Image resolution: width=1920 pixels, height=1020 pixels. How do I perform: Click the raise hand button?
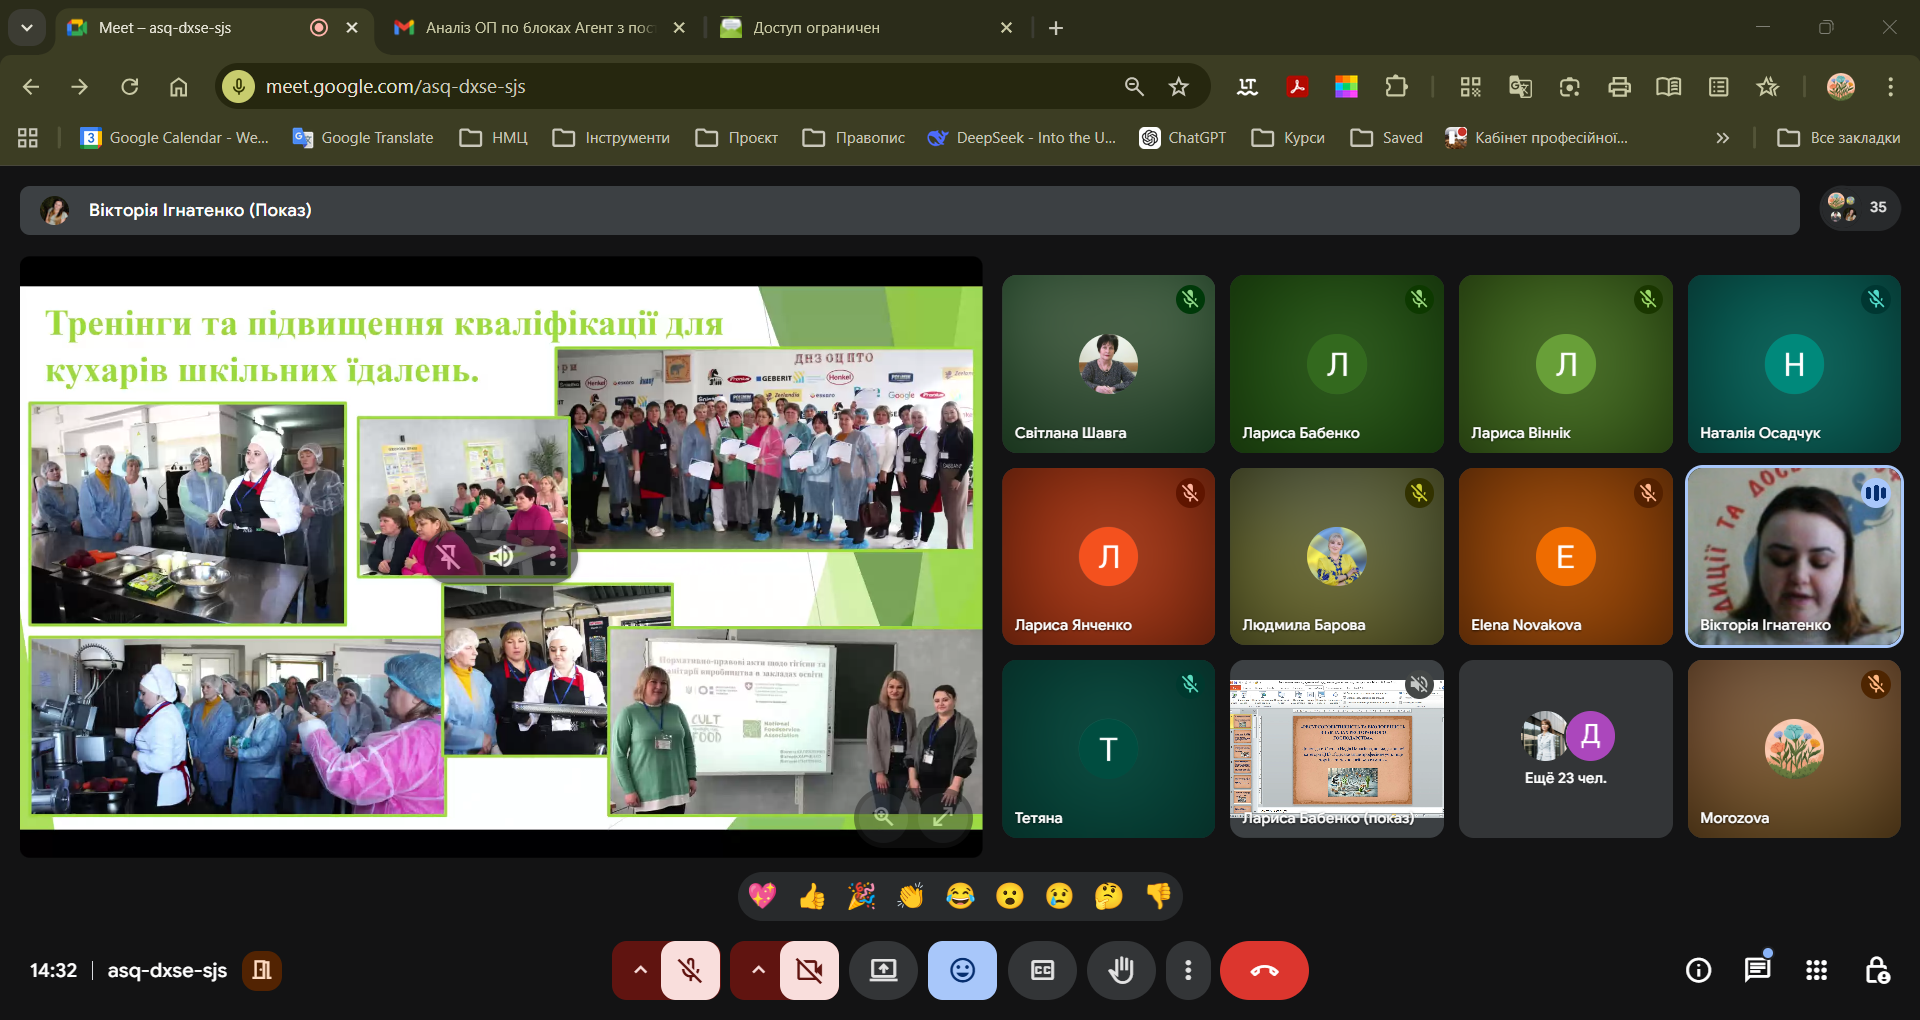click(1121, 970)
